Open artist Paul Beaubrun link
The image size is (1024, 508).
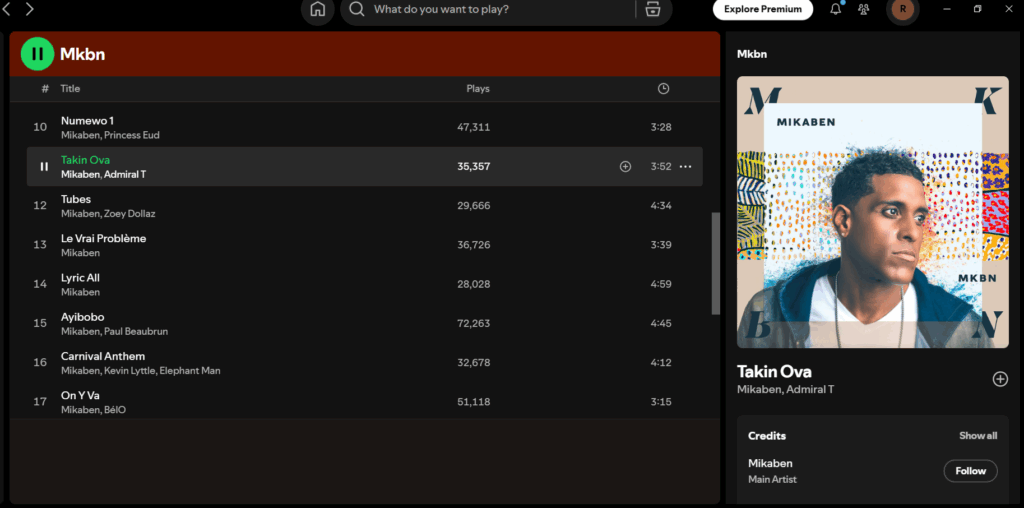point(136,331)
